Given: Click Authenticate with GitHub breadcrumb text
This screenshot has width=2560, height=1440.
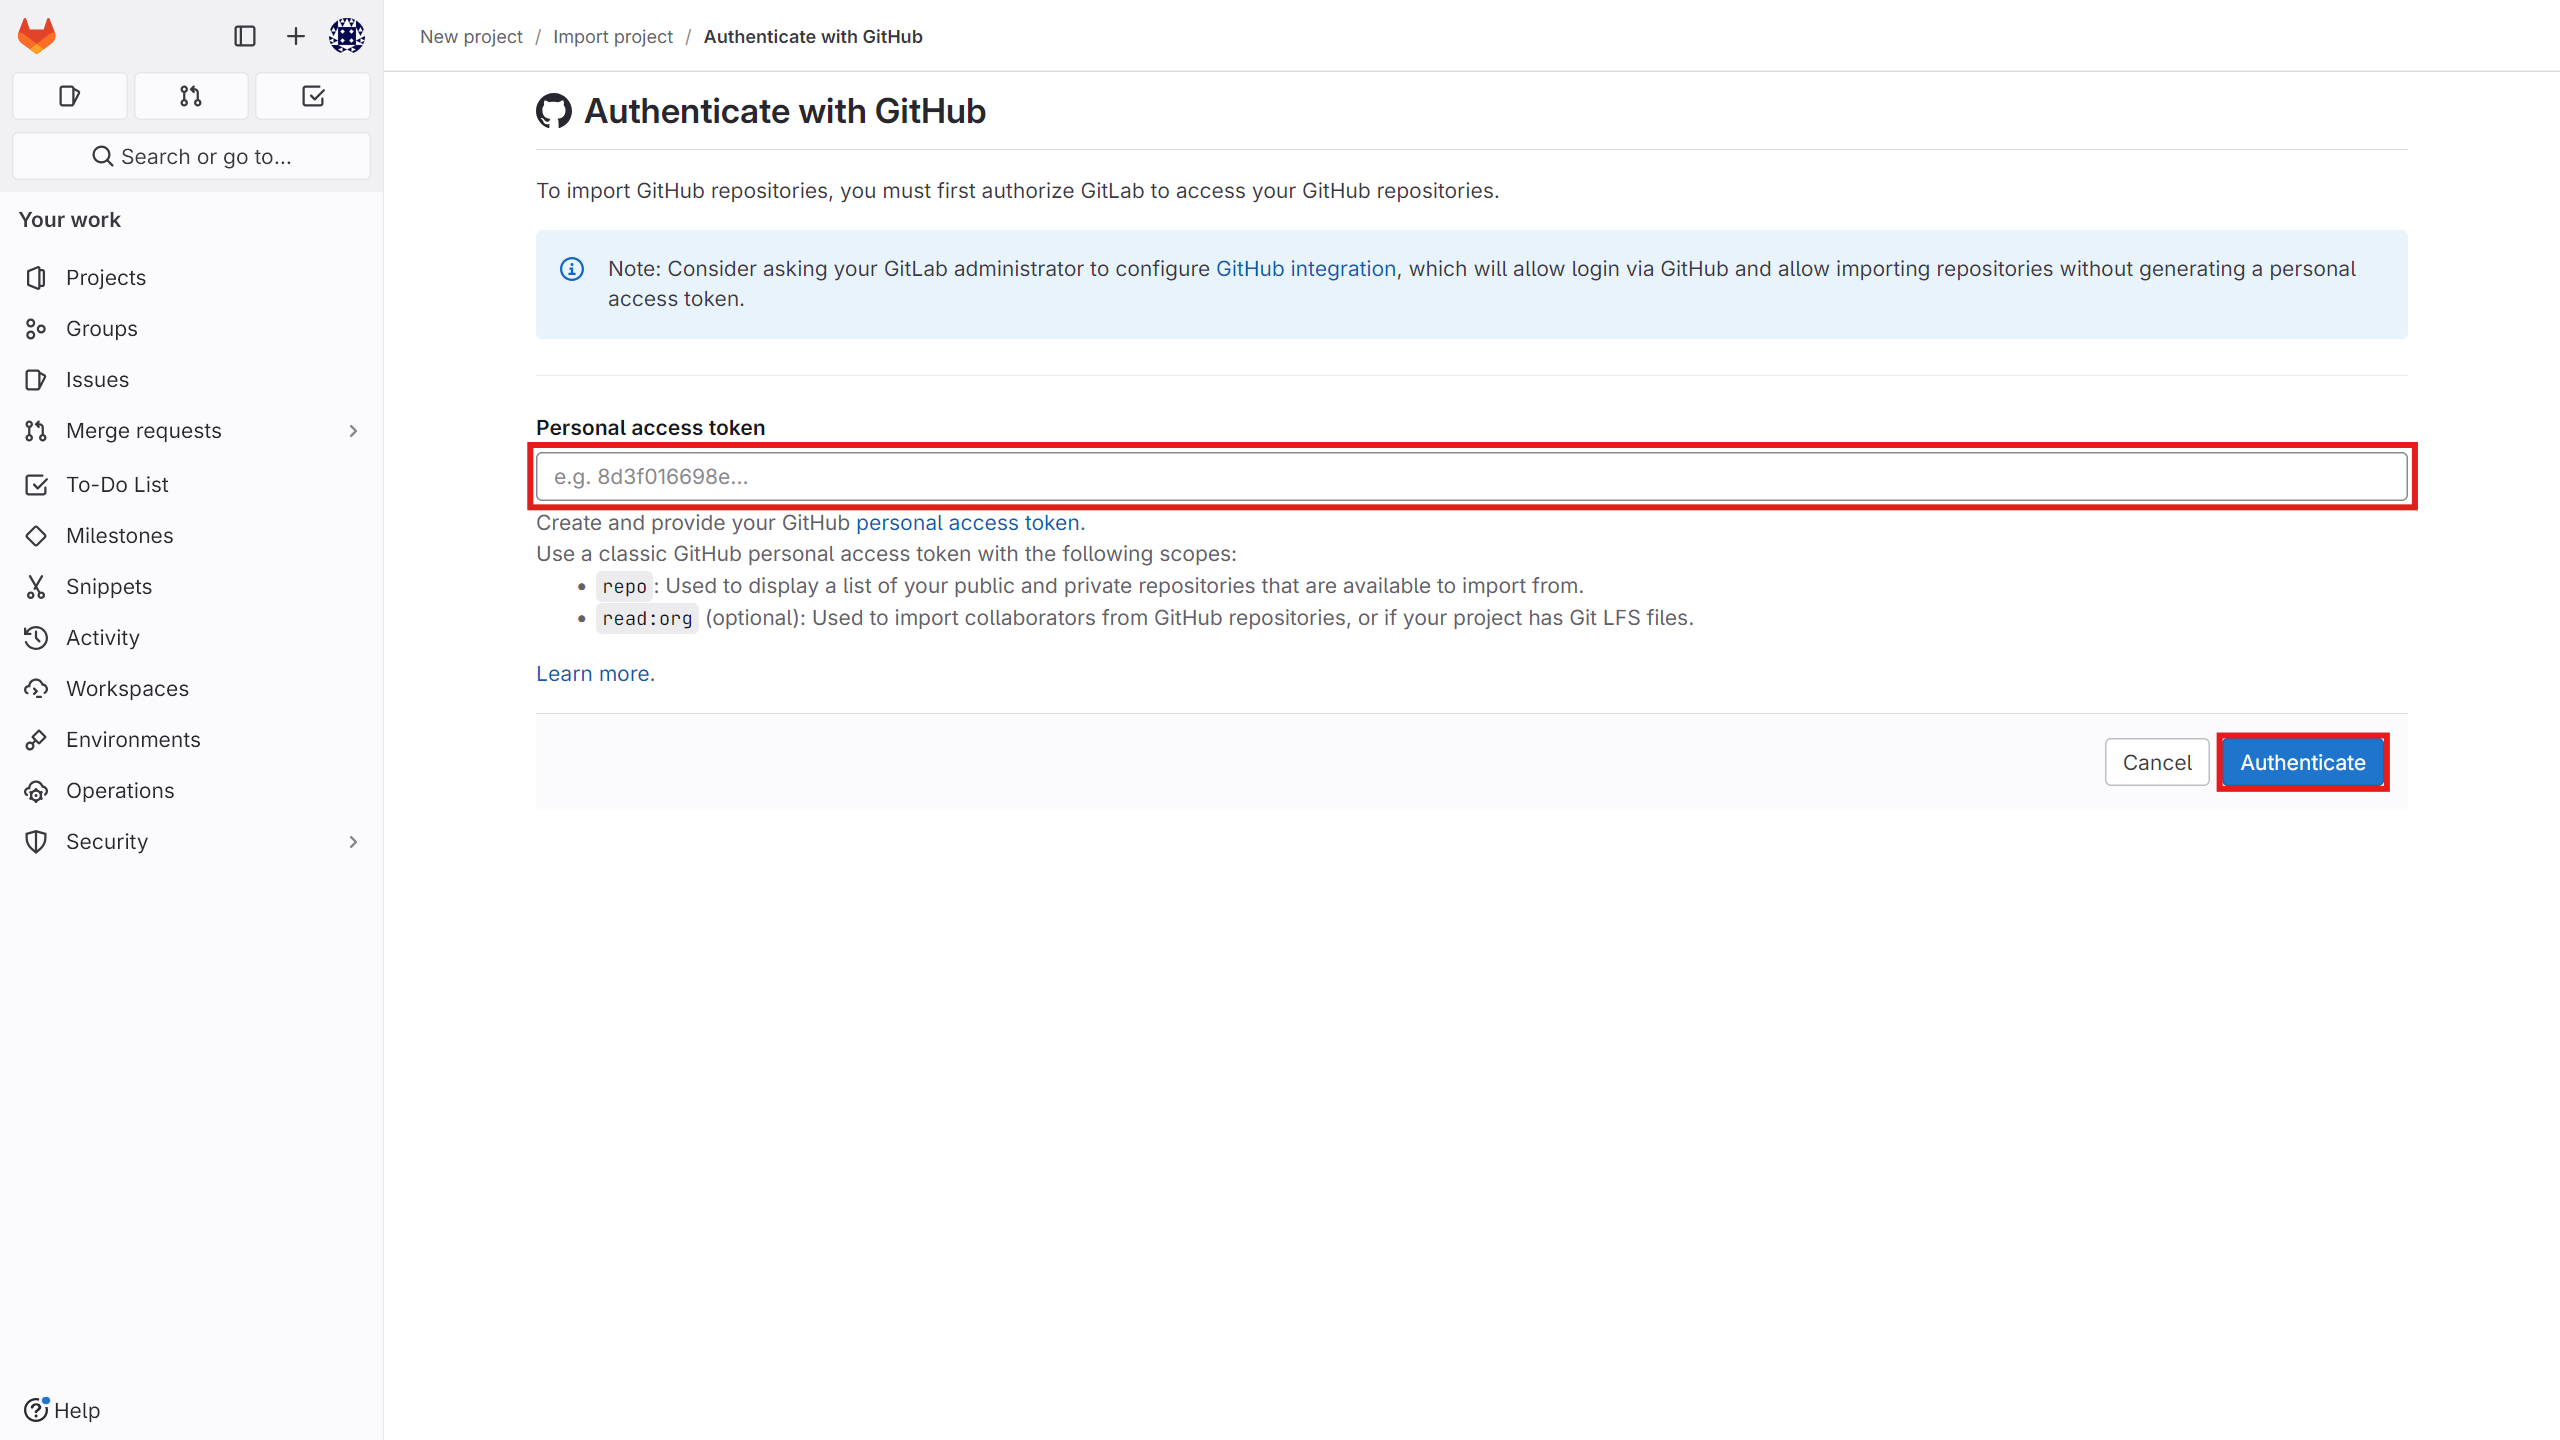Looking at the screenshot, I should (x=813, y=36).
